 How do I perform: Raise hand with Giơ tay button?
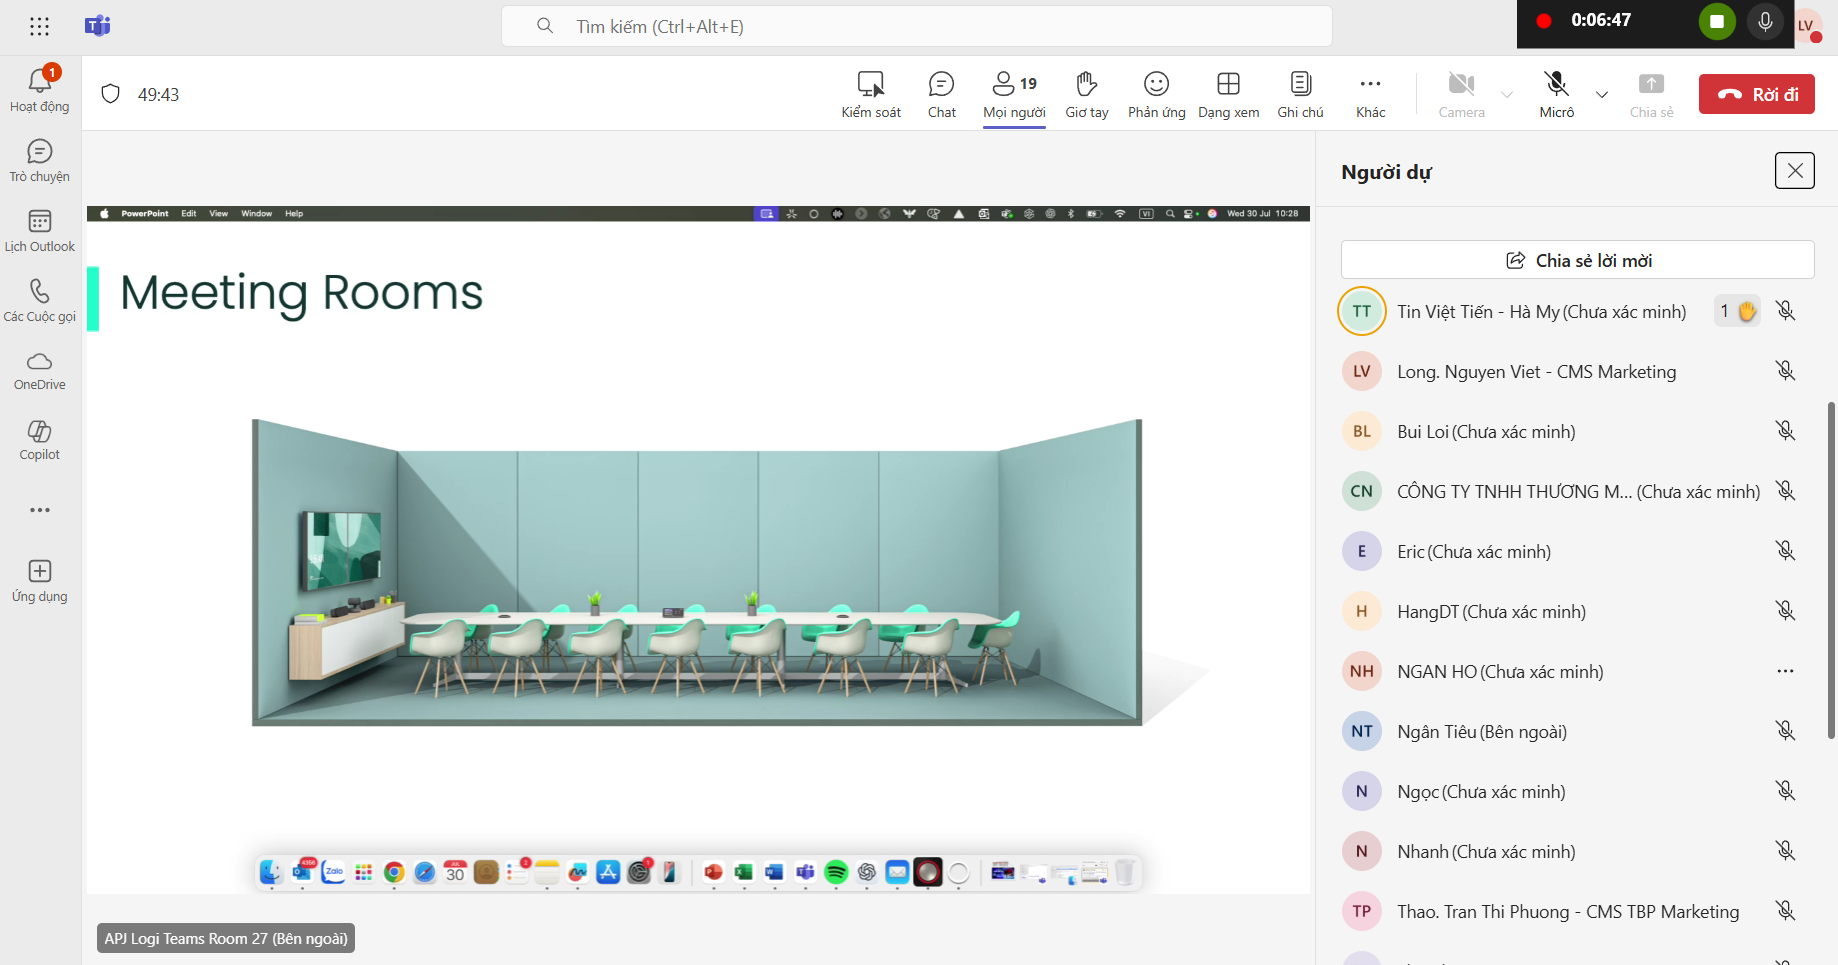(x=1086, y=95)
